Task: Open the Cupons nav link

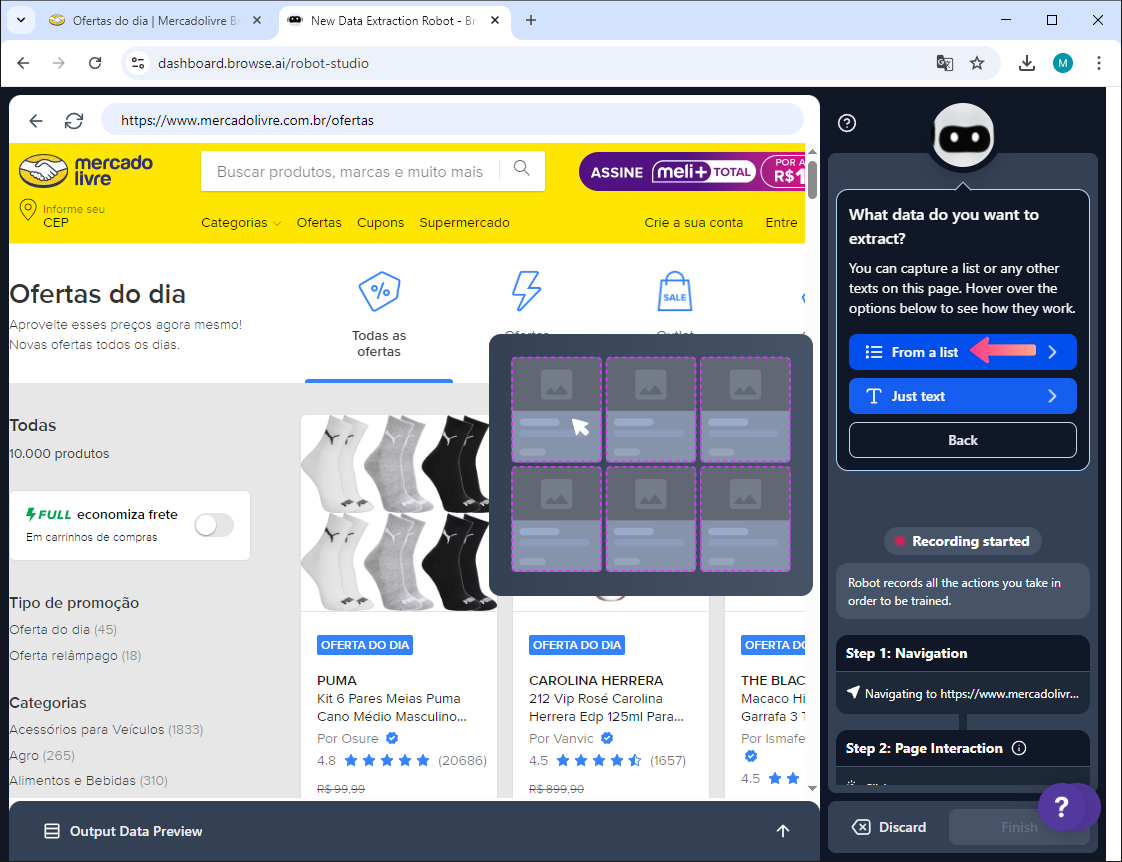Action: point(381,222)
